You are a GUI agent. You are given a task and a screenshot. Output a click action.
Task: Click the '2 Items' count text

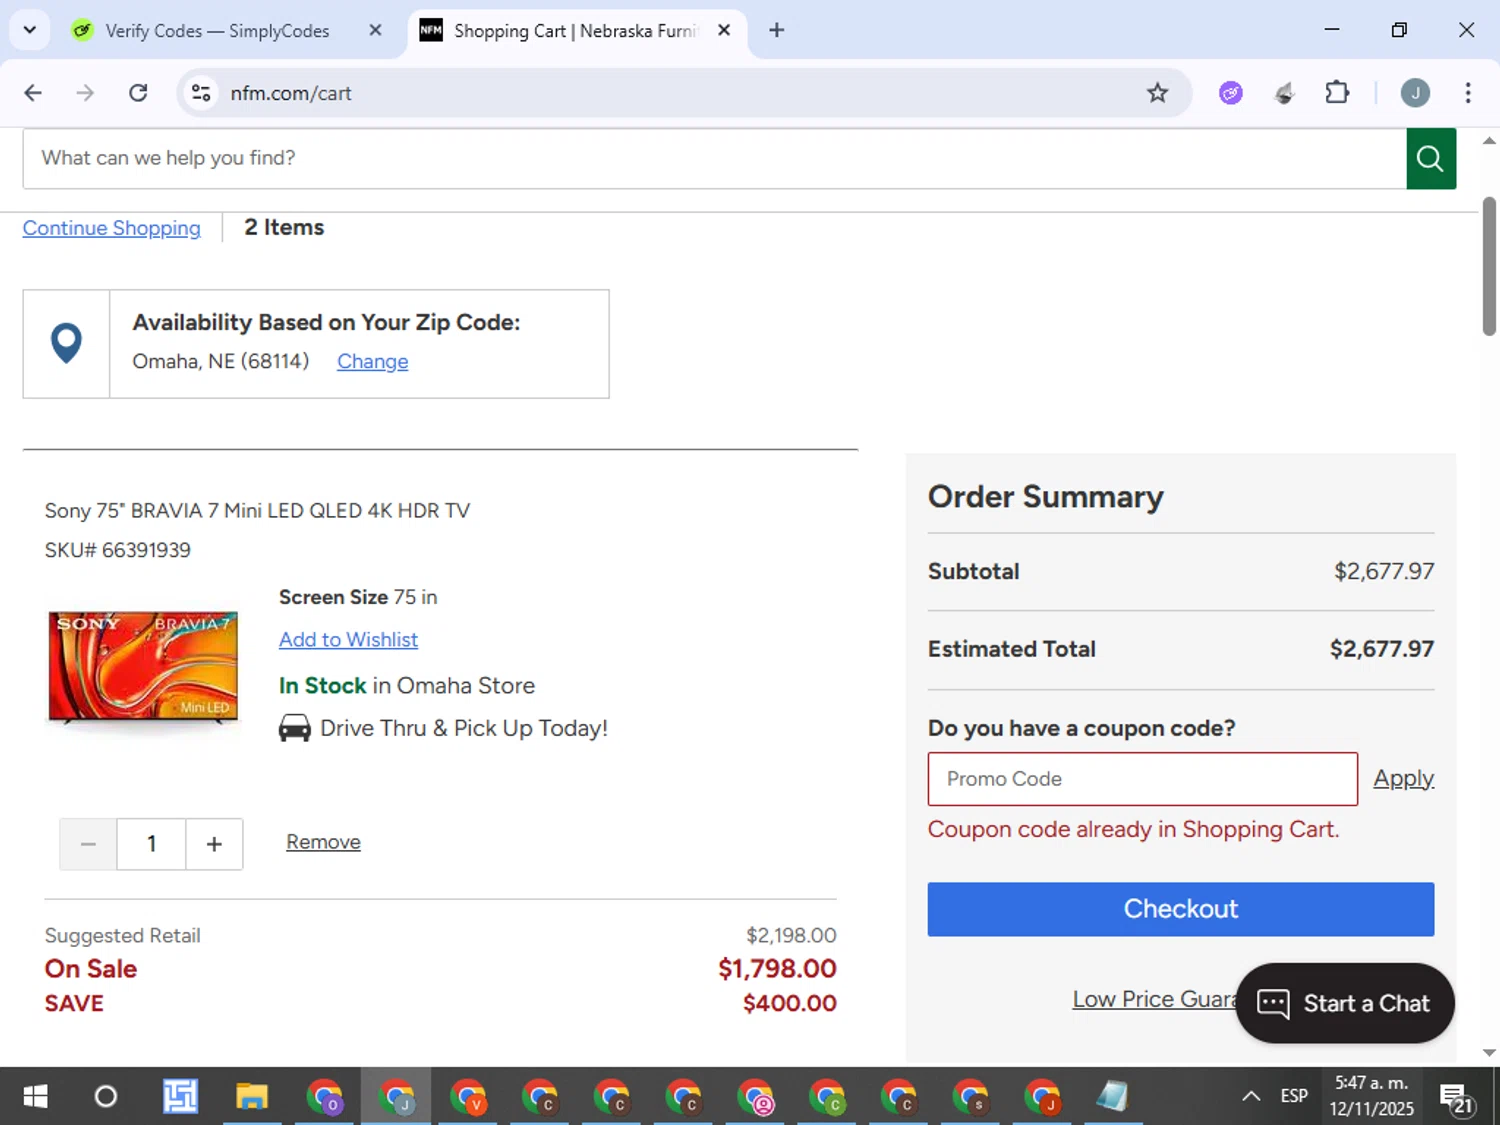tap(284, 228)
